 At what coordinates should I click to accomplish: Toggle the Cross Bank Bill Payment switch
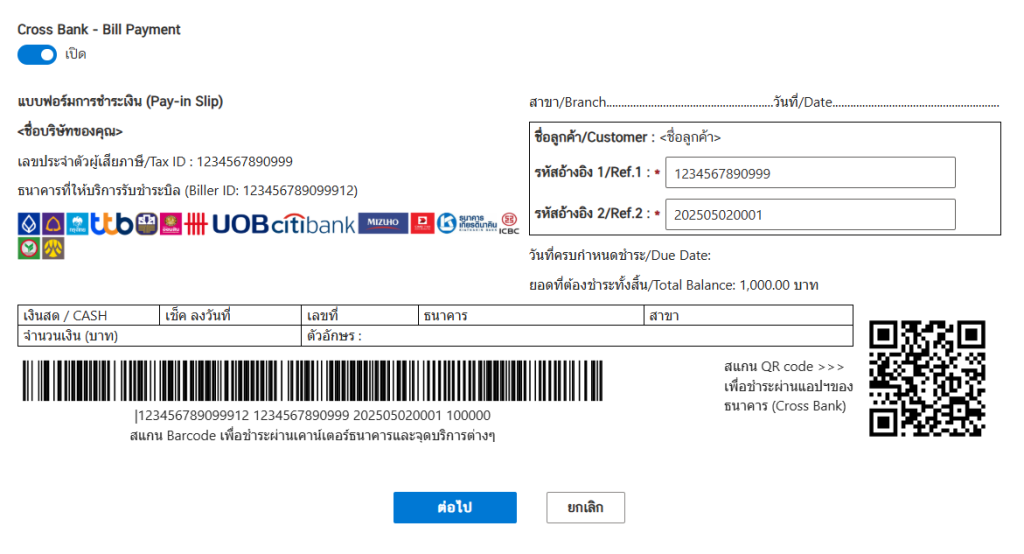click(37, 55)
